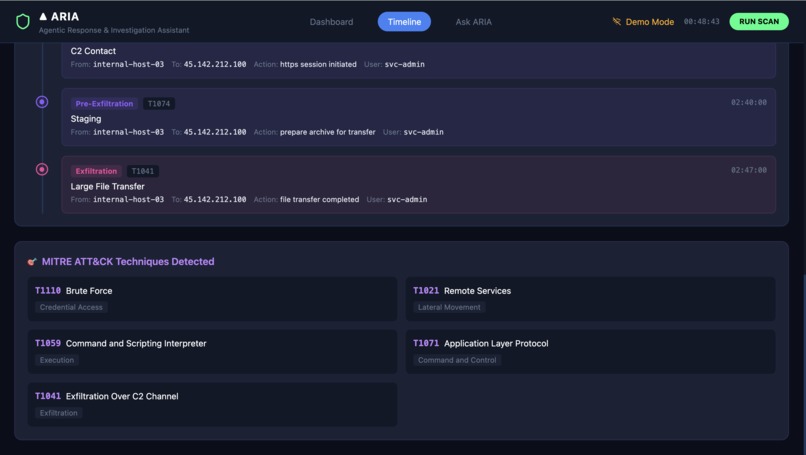Click the Large File Transfer event title
The width and height of the screenshot is (806, 455).
[107, 186]
